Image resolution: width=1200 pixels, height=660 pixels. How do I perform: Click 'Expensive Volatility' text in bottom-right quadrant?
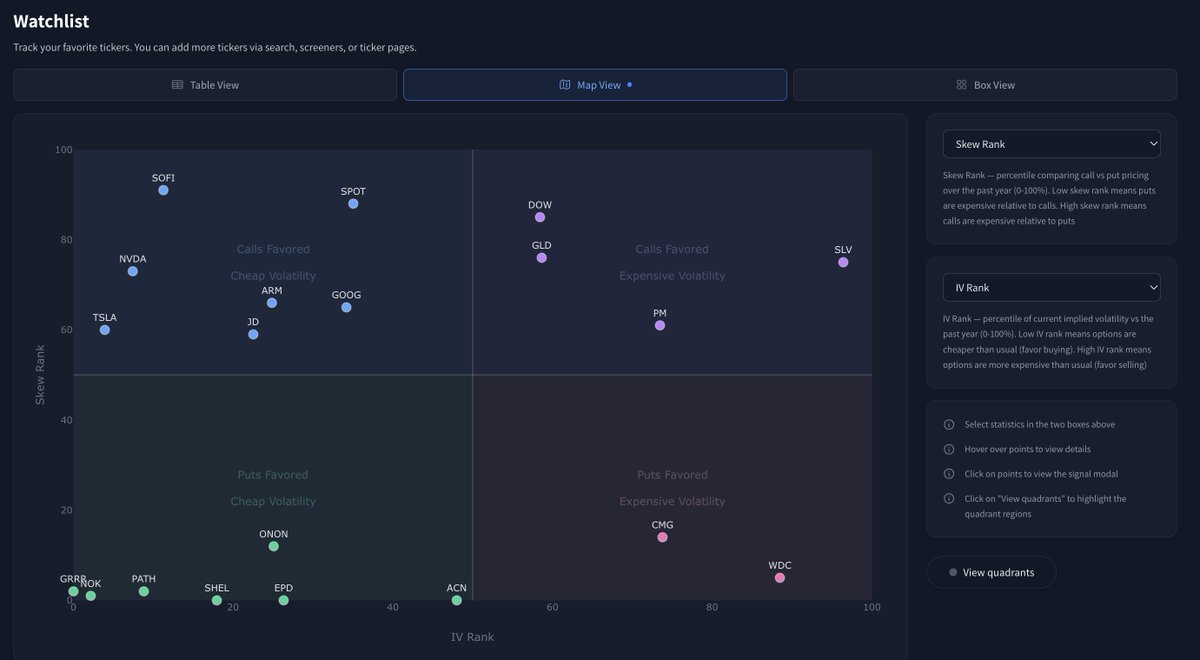pyautogui.click(x=672, y=501)
